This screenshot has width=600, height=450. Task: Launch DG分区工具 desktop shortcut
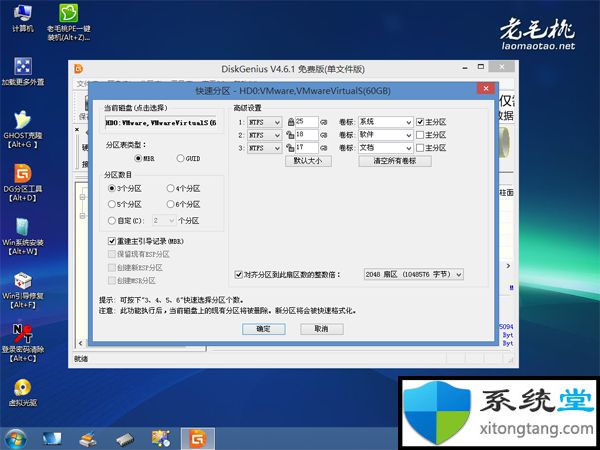23,183
